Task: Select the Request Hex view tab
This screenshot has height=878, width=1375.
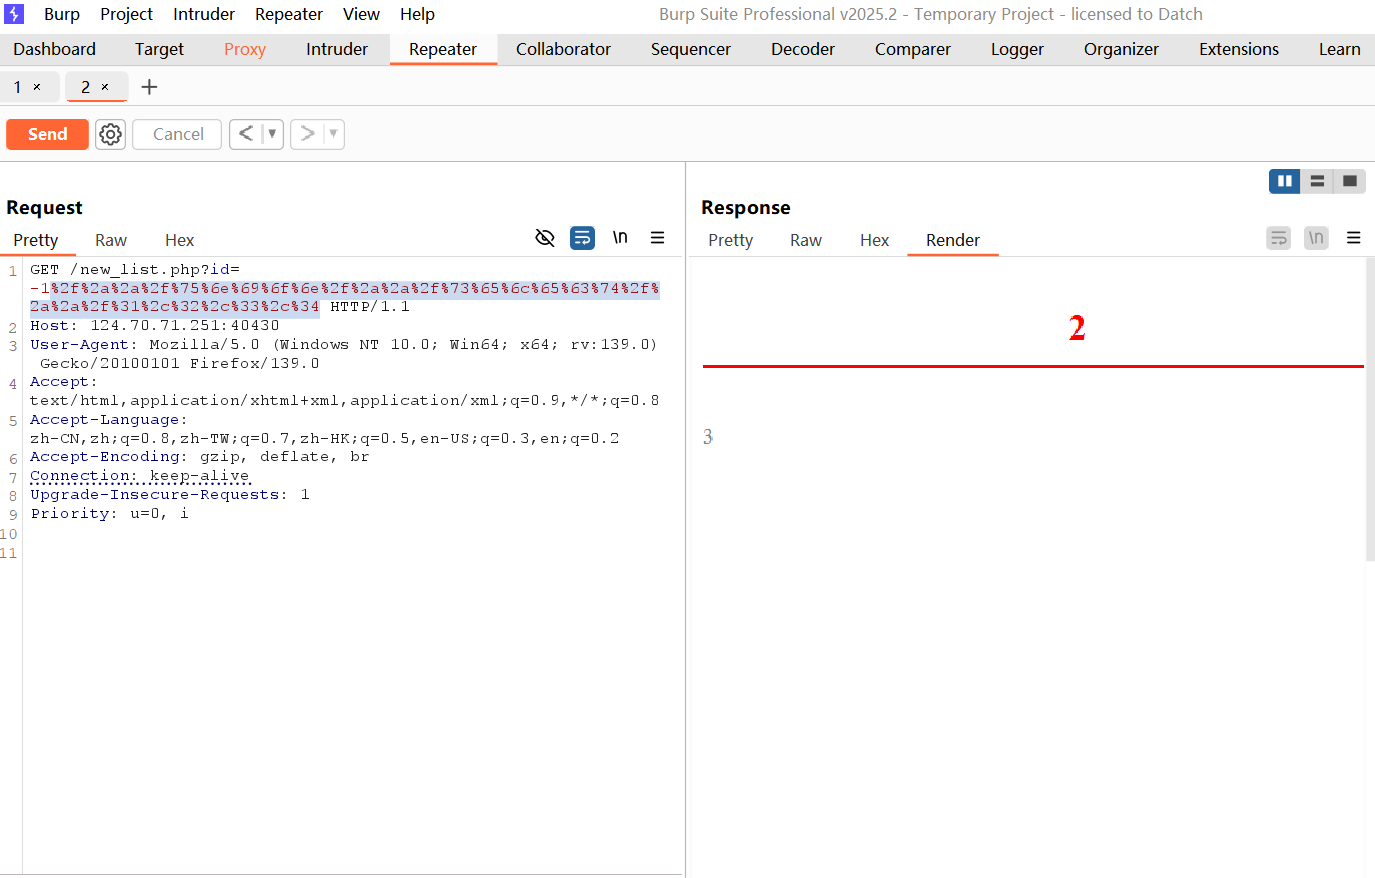Action: (x=179, y=240)
